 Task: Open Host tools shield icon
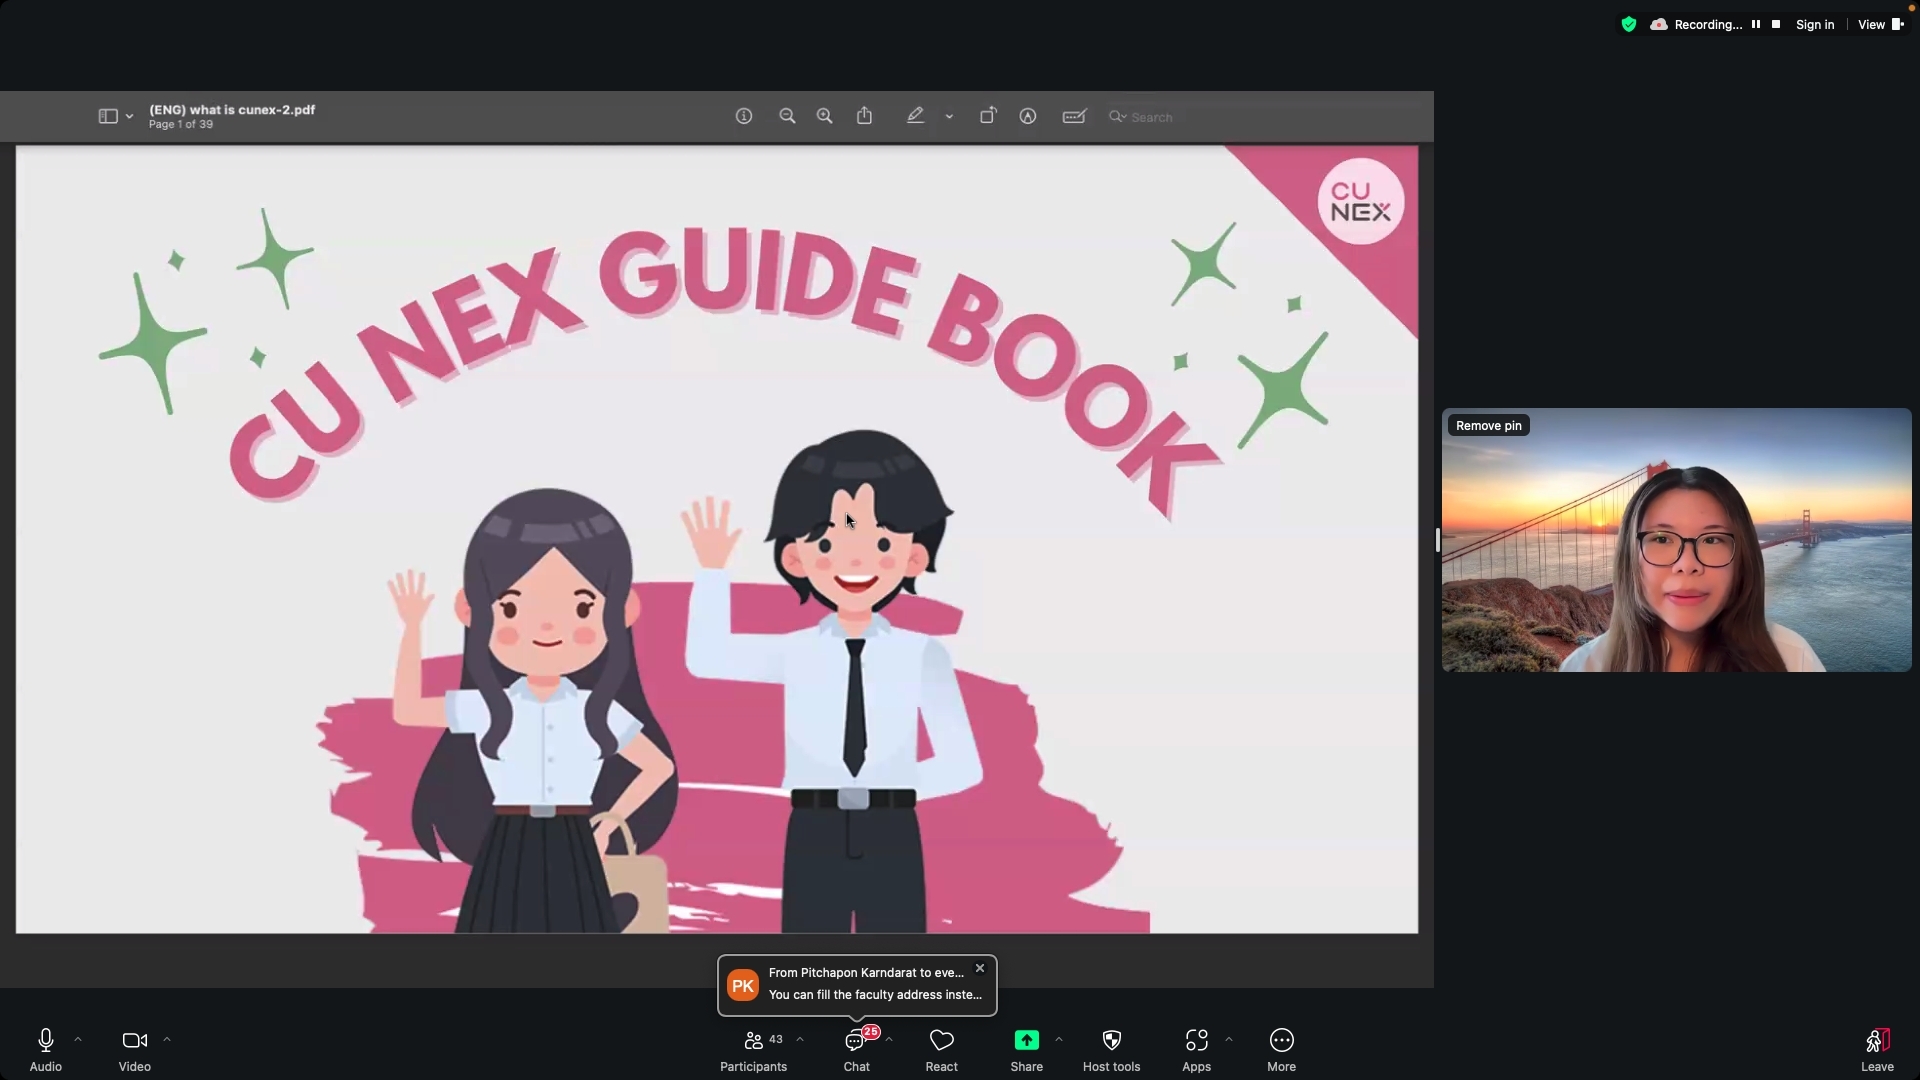(1111, 1041)
